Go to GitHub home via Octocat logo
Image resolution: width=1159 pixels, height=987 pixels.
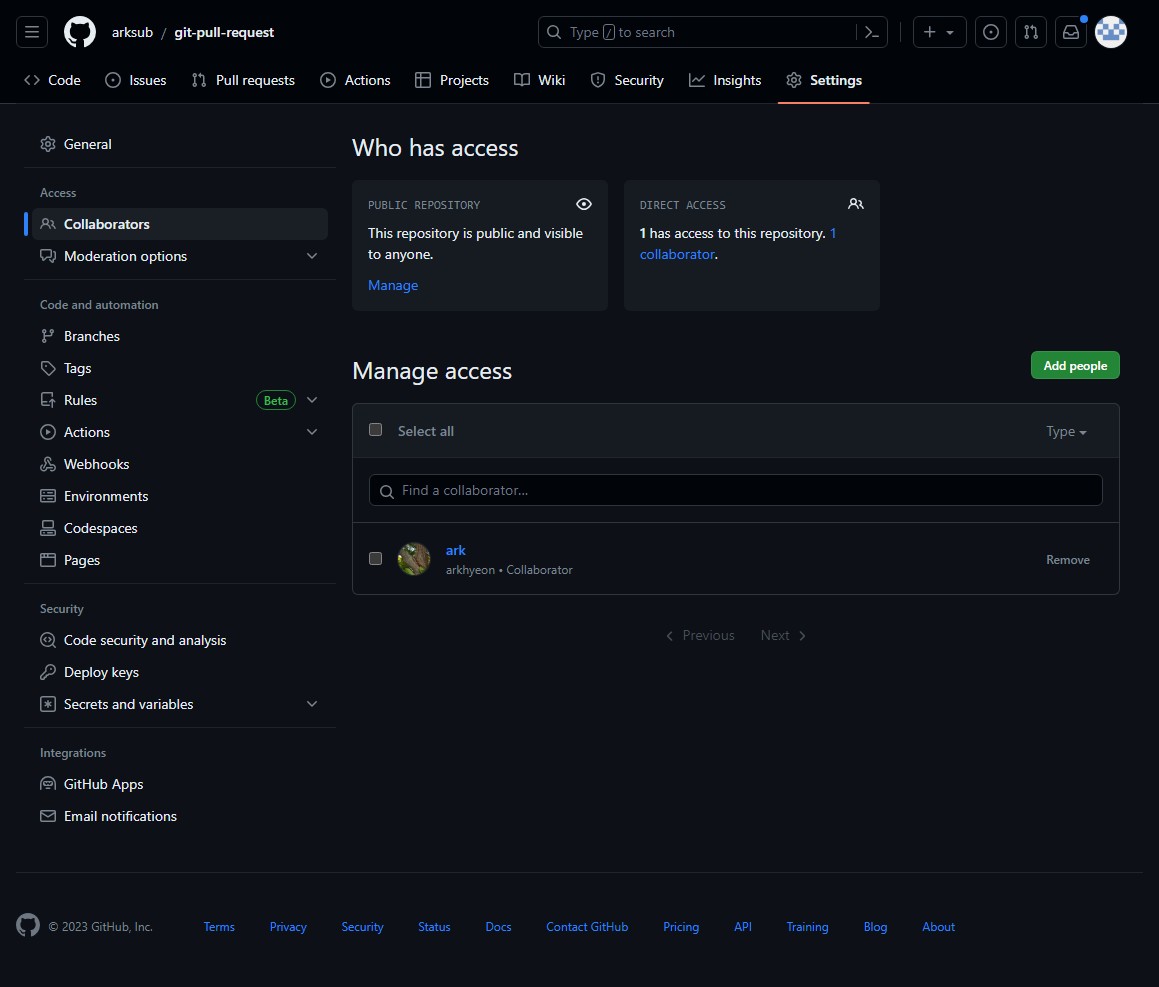click(80, 32)
